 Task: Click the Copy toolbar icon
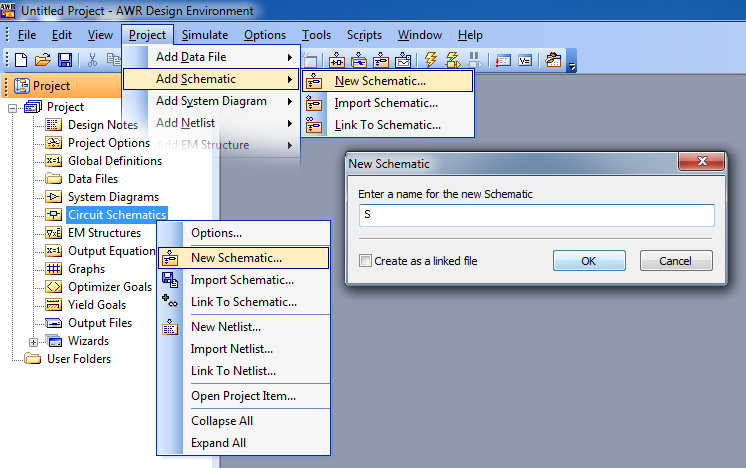(x=114, y=59)
